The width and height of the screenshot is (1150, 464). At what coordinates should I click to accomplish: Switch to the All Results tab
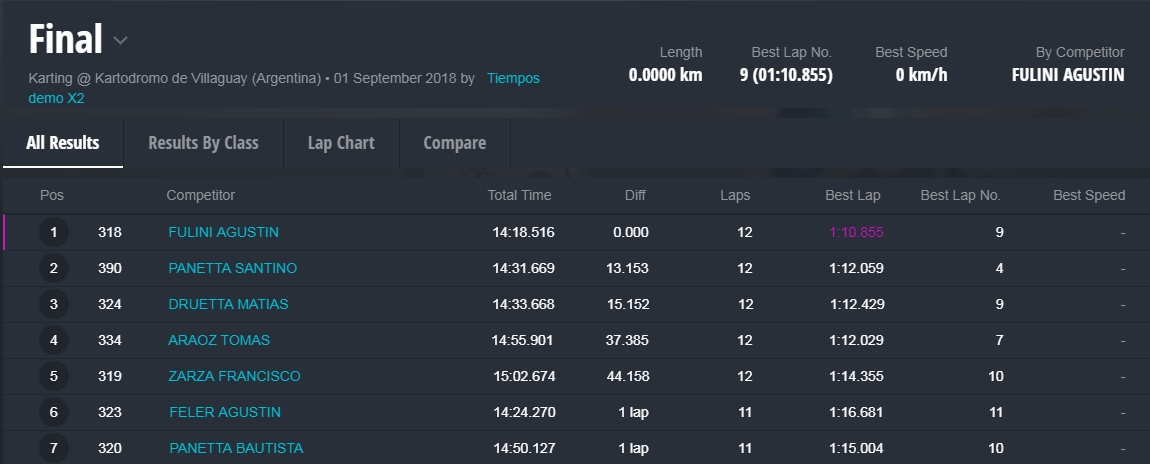click(62, 143)
